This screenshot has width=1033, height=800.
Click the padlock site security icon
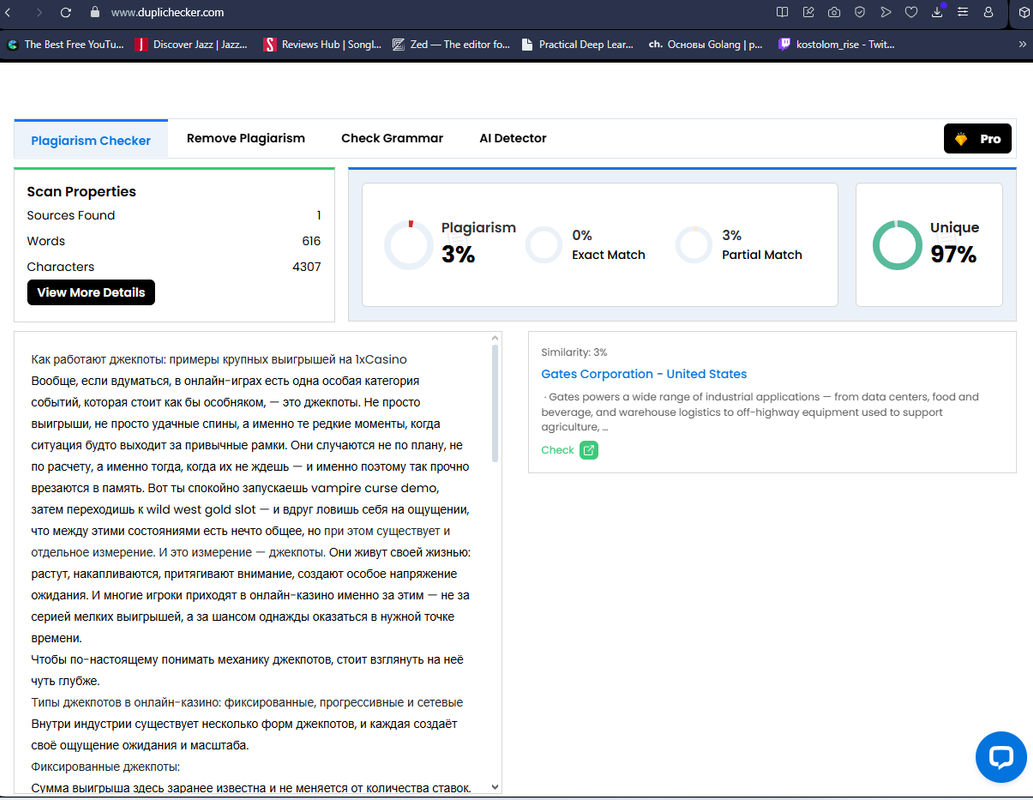tap(95, 12)
